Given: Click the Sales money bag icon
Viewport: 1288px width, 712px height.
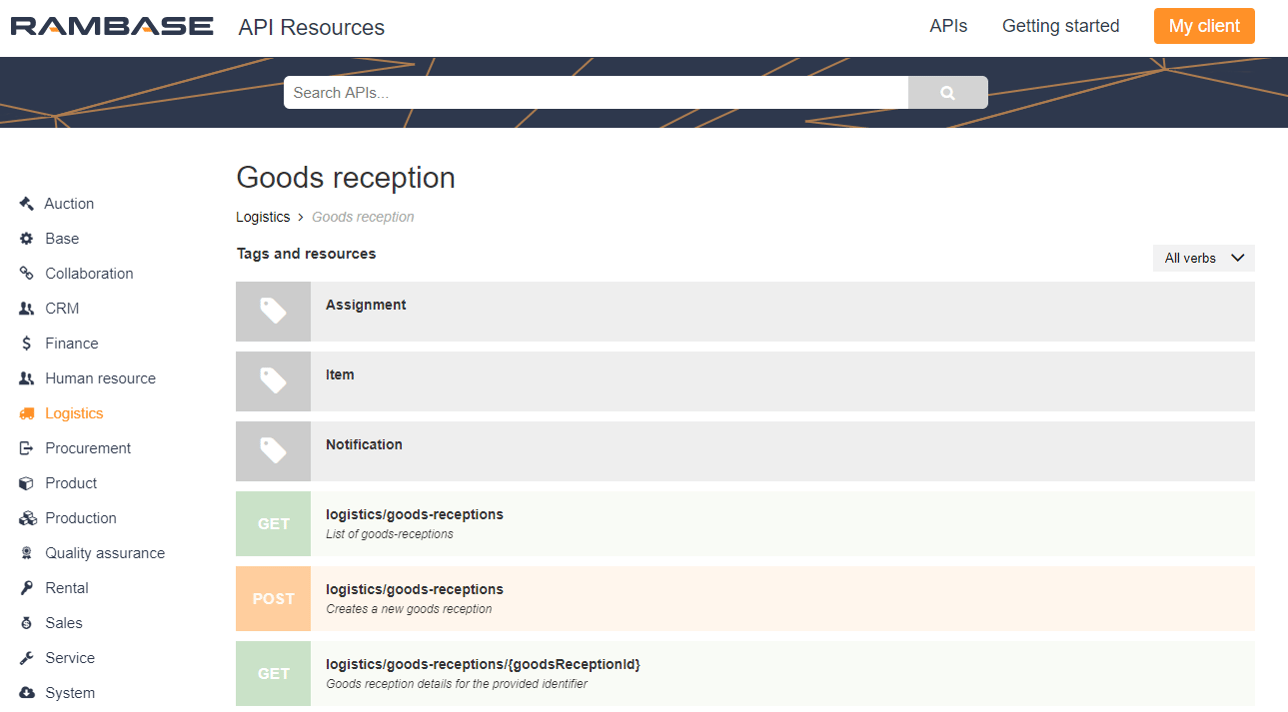Looking at the screenshot, I should click(x=27, y=623).
